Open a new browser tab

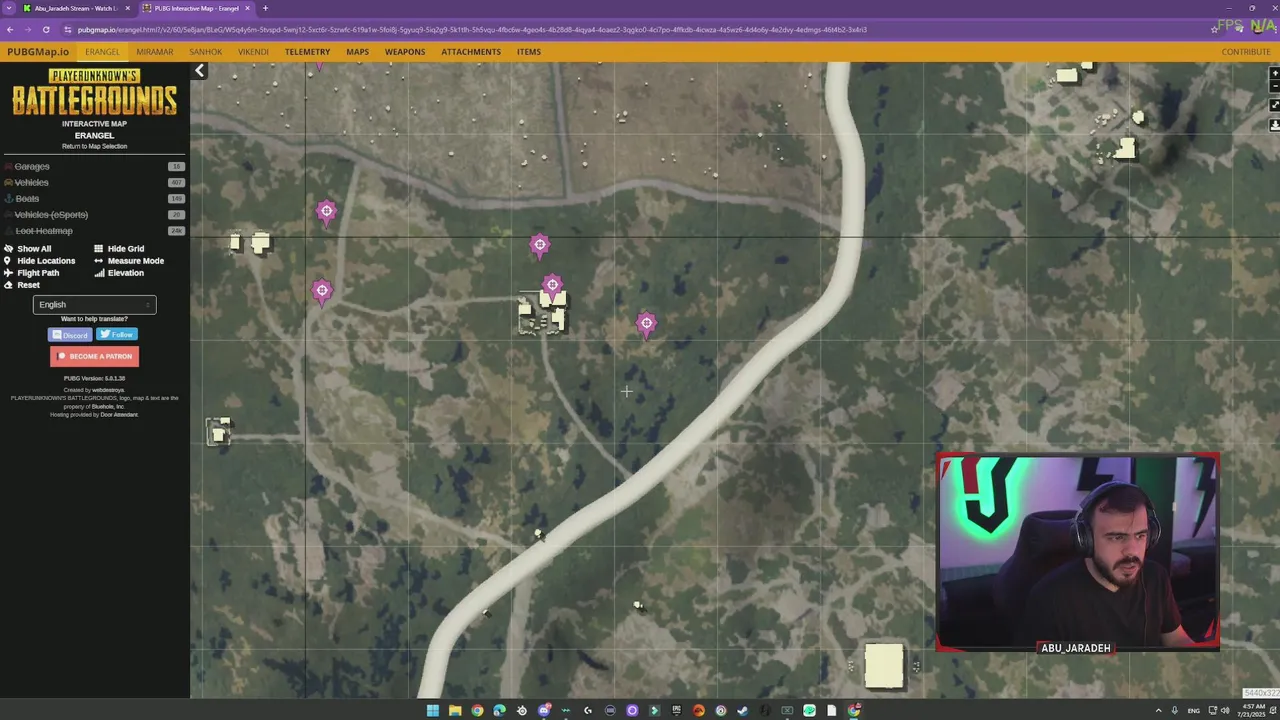coord(265,8)
